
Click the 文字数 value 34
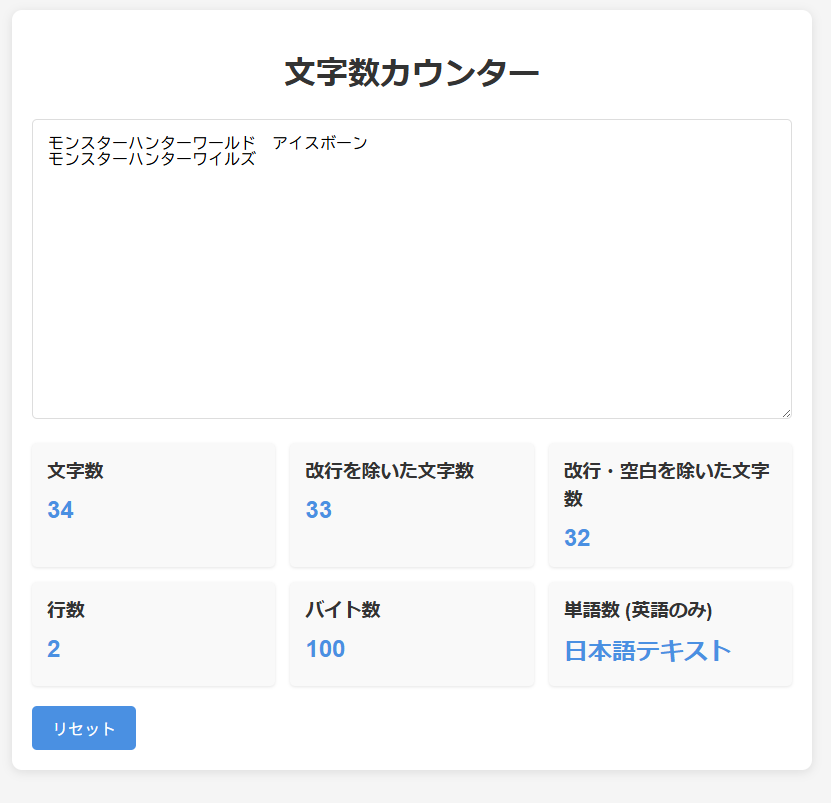coord(60,510)
